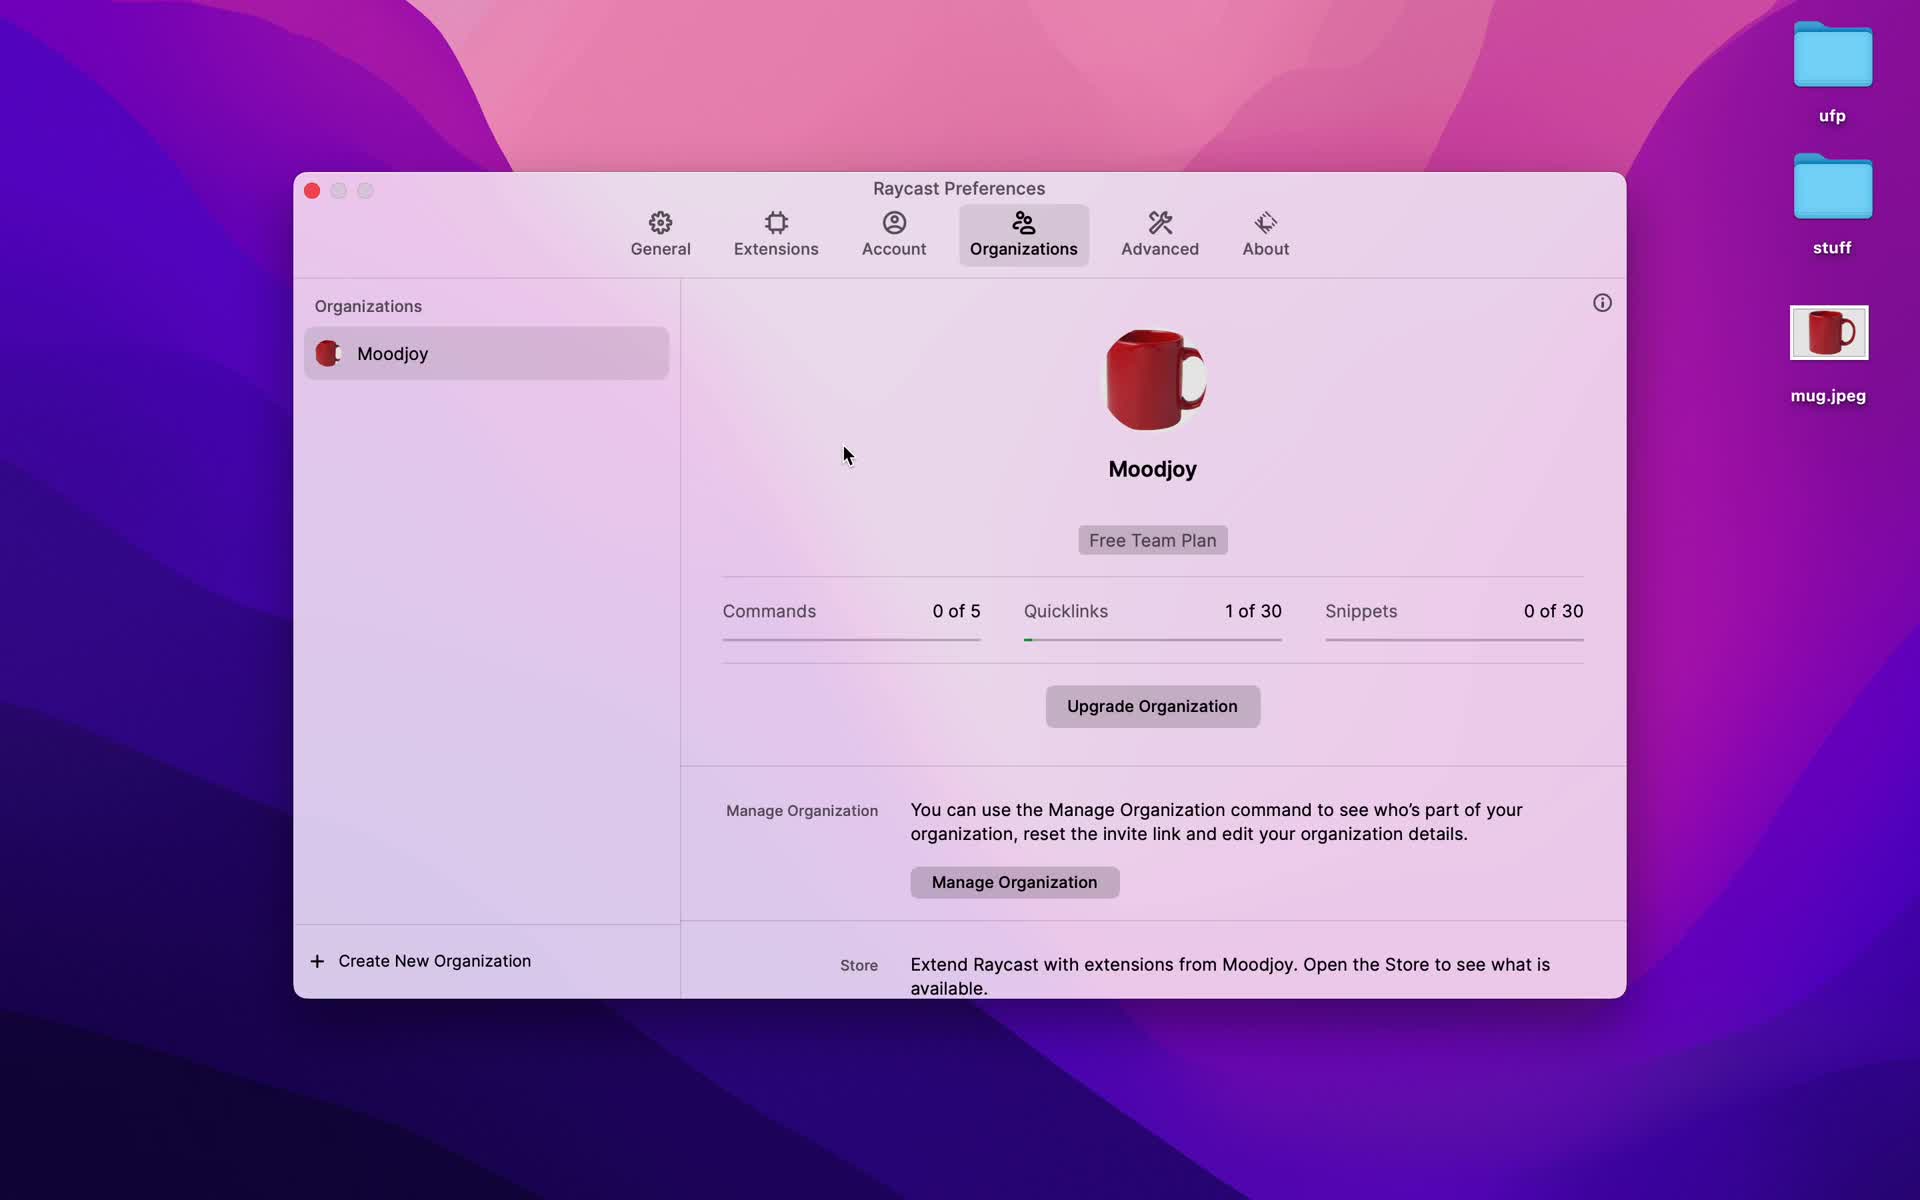1920x1200 pixels.
Task: Click the Raycast Preferences window title
Action: pos(958,188)
